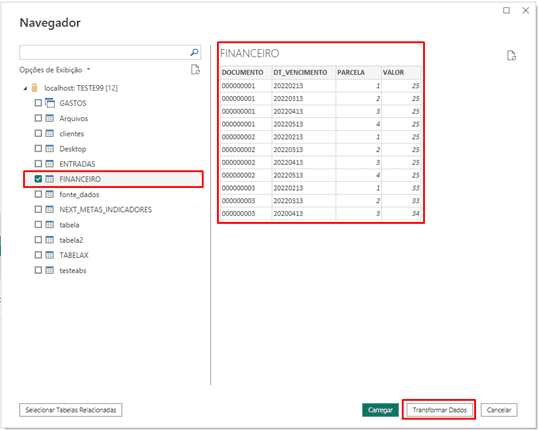The height and width of the screenshot is (430, 538).
Task: Check the TABELAX checkbox
Action: click(x=38, y=255)
